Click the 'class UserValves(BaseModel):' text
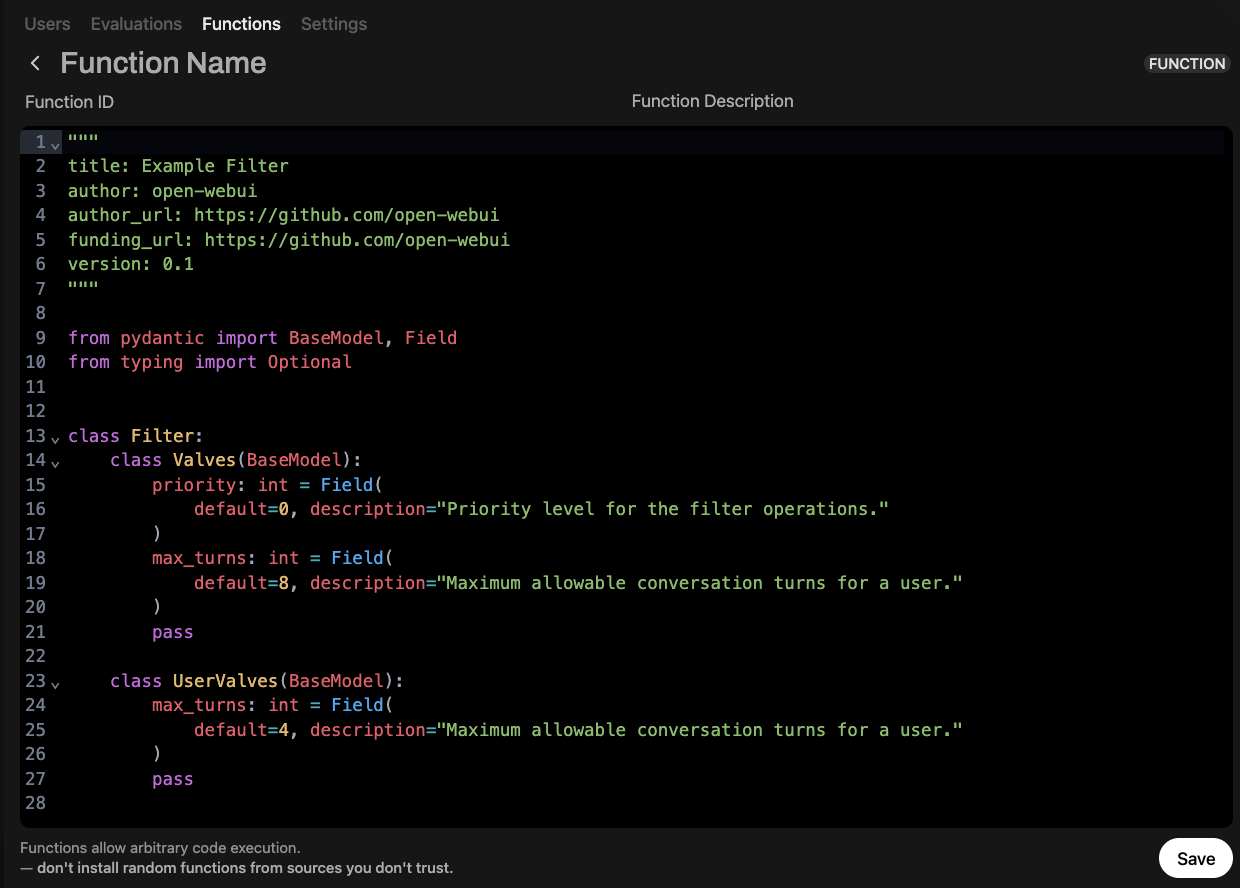Viewport: 1240px width, 888px height. (256, 681)
